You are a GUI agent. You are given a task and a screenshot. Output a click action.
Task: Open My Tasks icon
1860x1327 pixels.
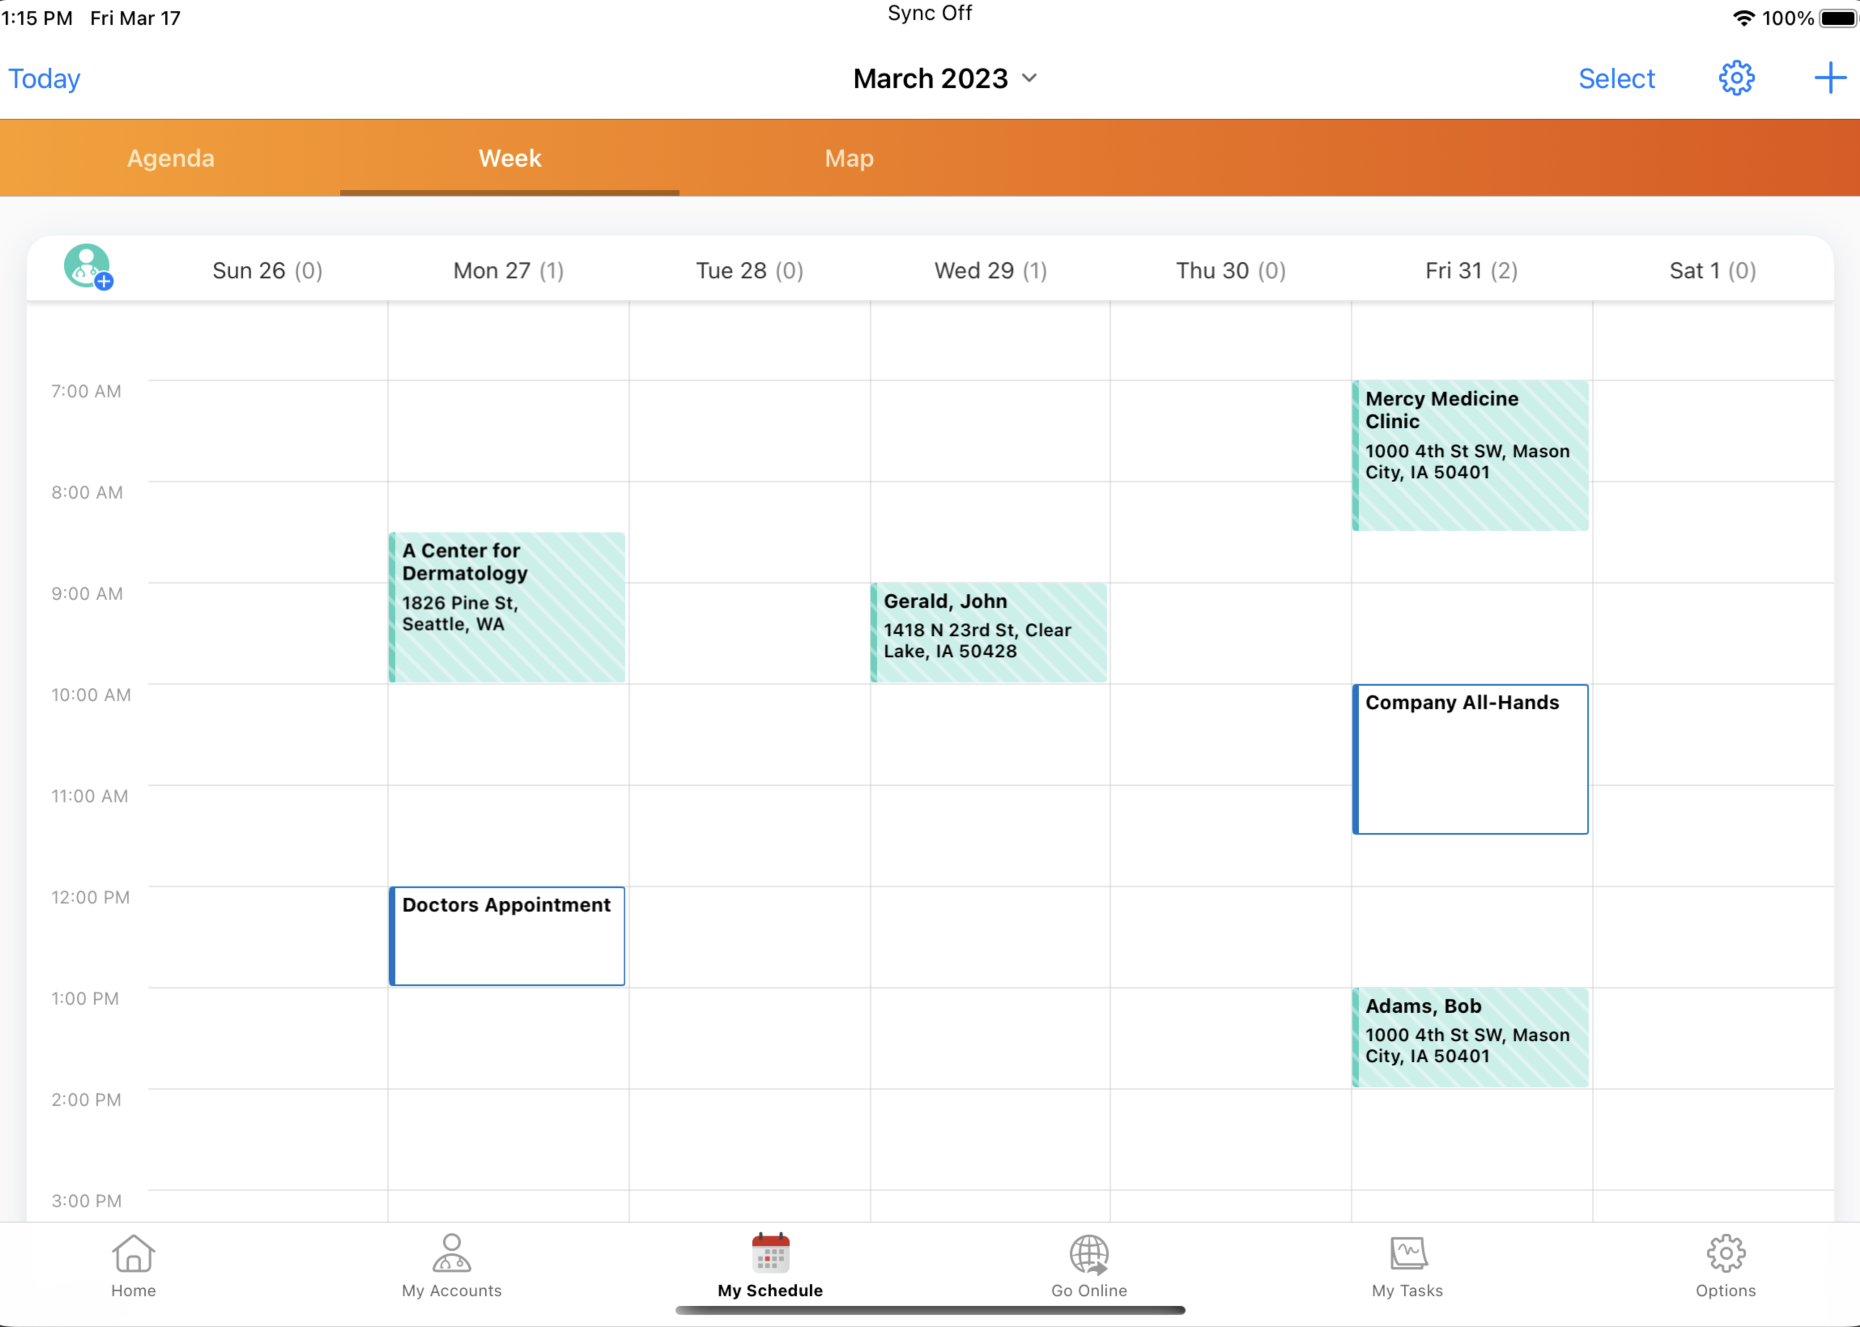(1406, 1252)
